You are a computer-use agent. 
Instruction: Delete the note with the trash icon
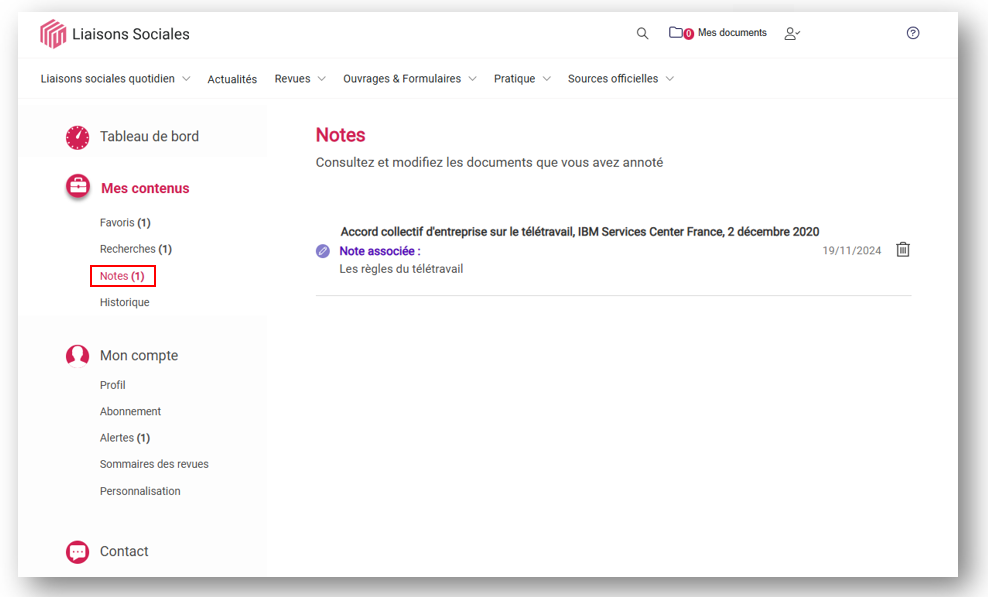(903, 250)
